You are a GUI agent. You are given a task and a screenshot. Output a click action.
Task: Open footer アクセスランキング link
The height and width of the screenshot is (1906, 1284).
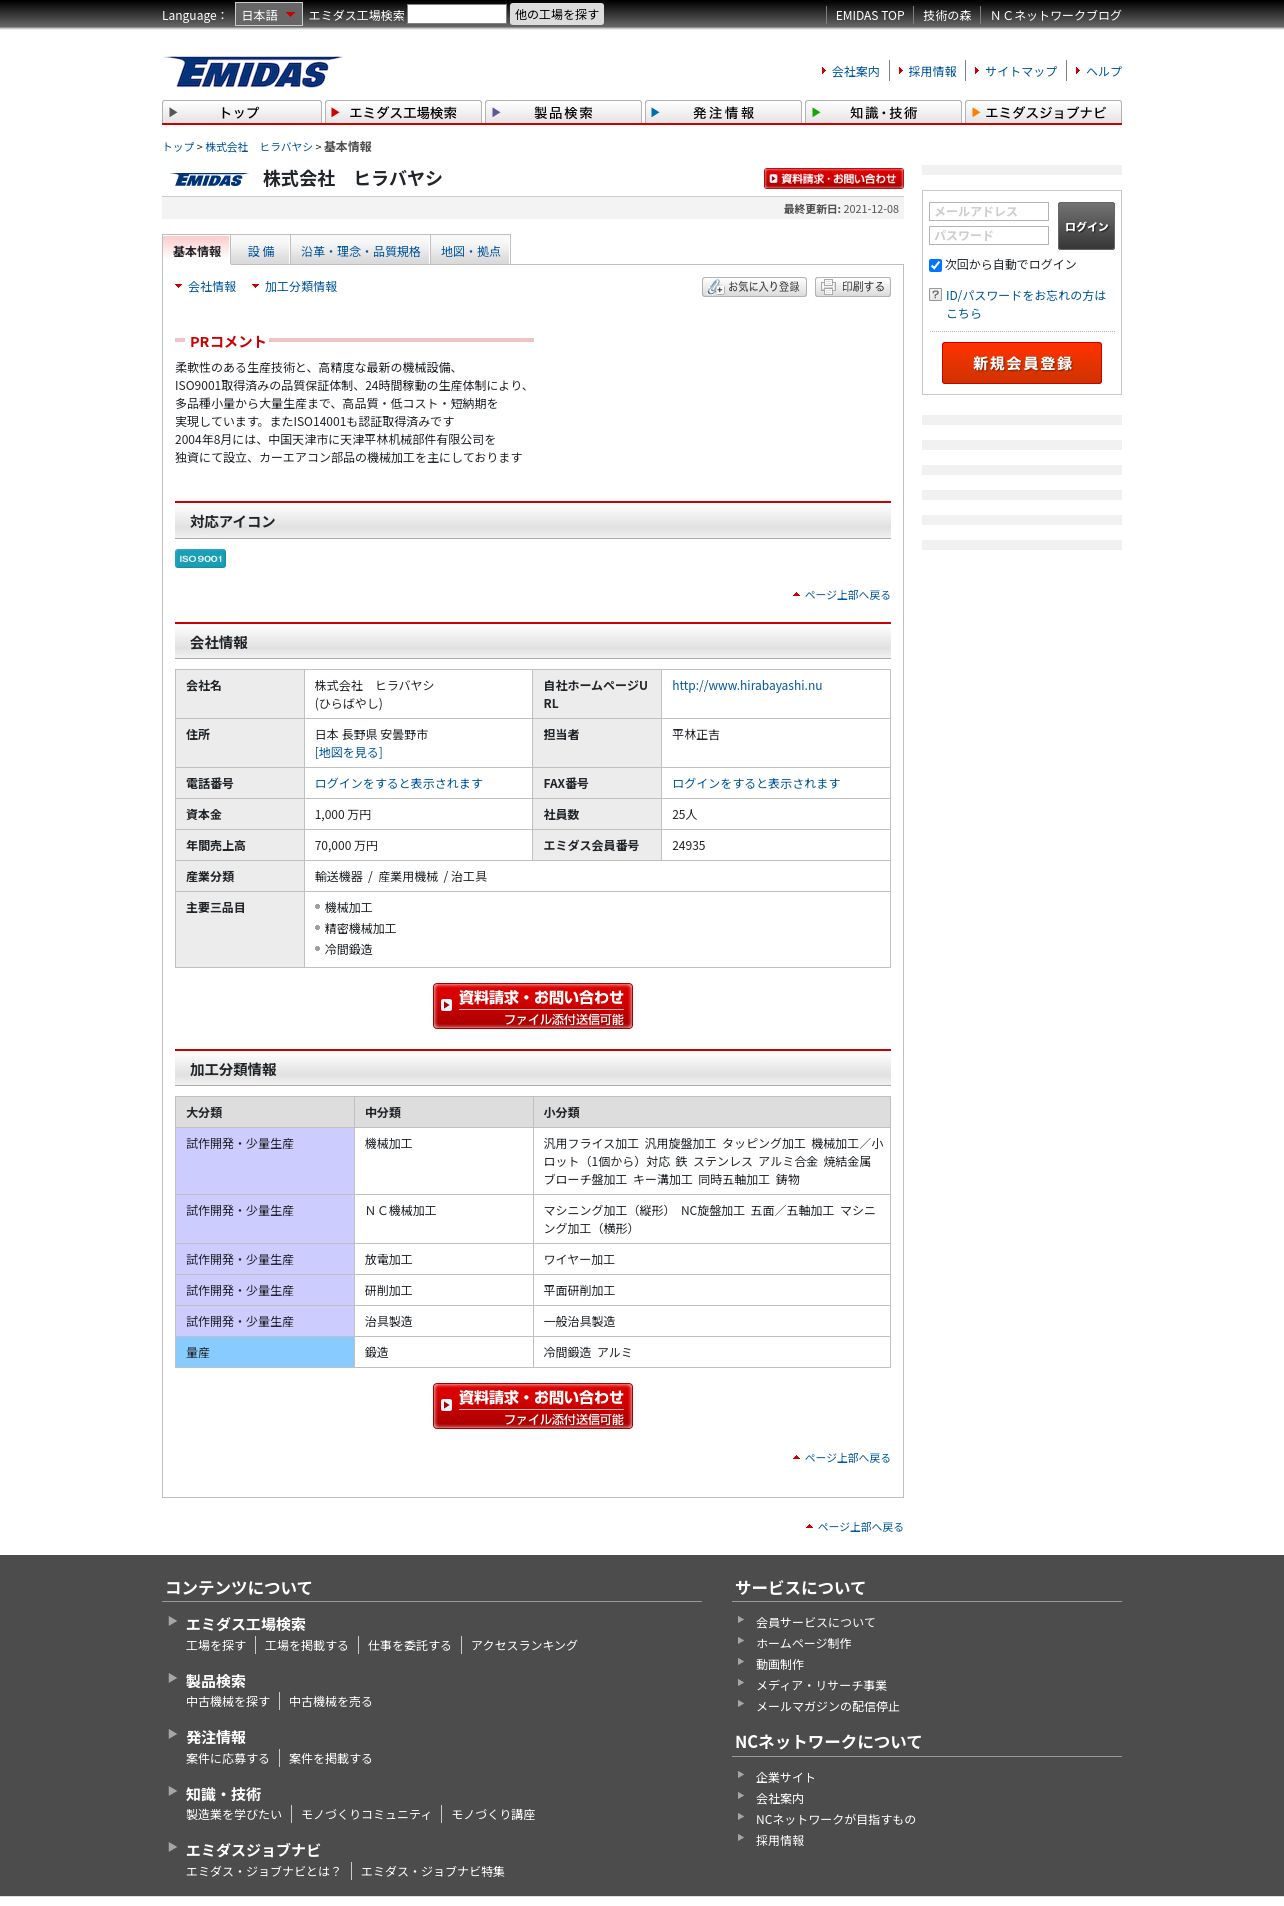pos(525,1646)
